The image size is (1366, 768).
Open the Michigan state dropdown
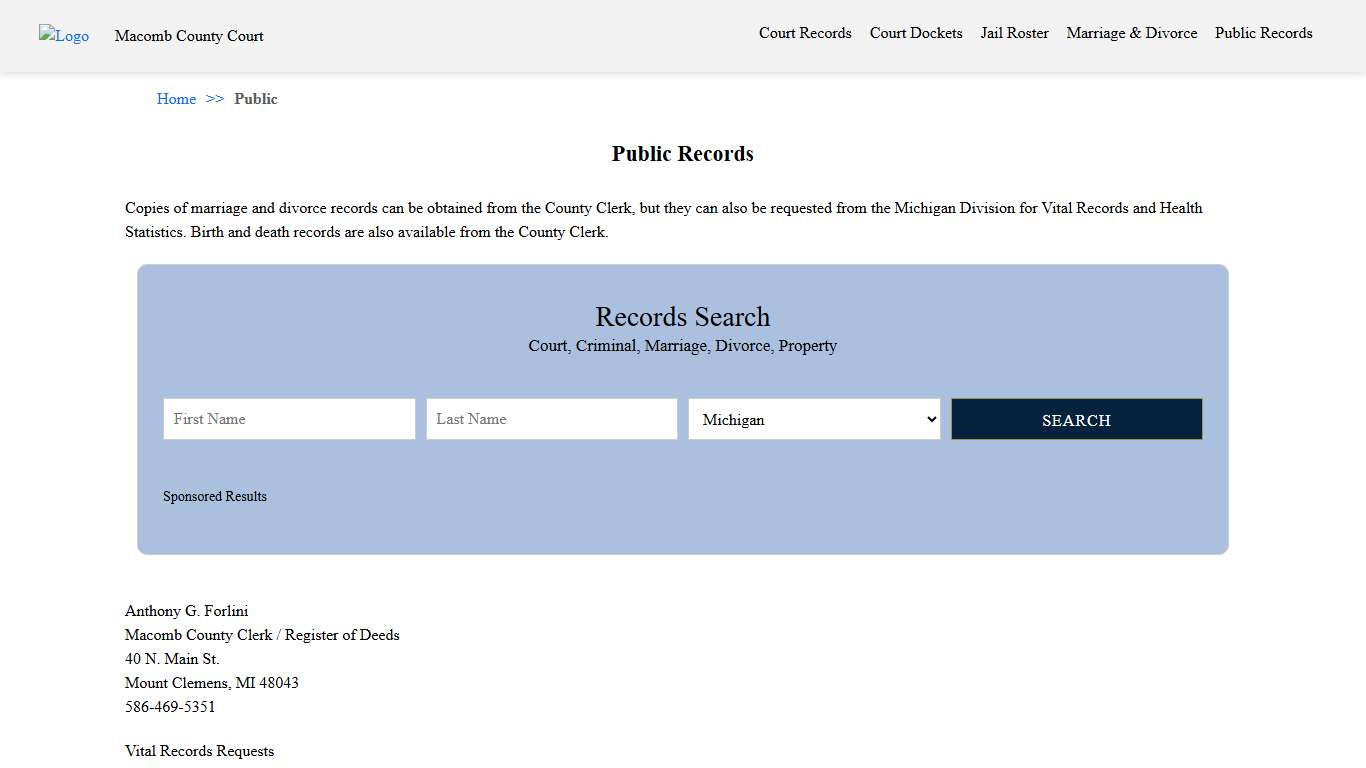tap(814, 419)
